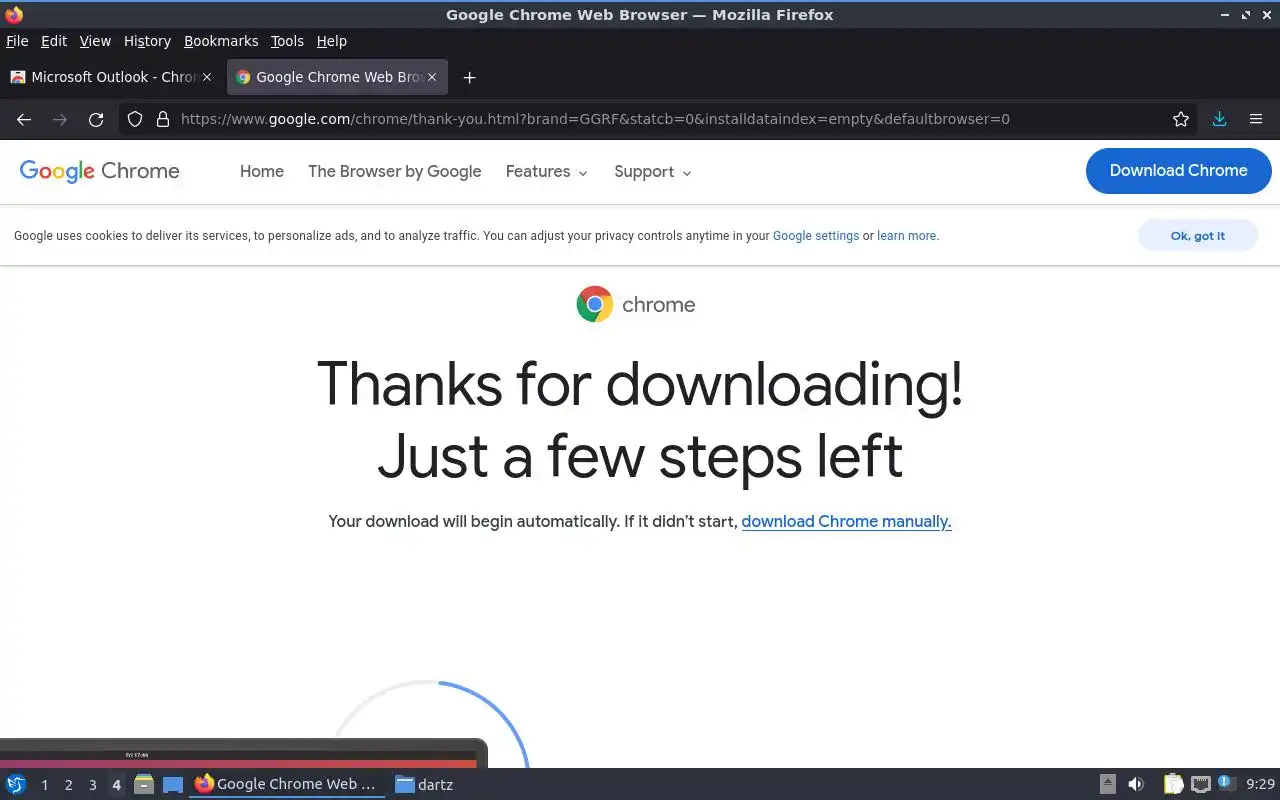Open the Firefox hamburger application menu
This screenshot has height=800, width=1280.
[1256, 119]
